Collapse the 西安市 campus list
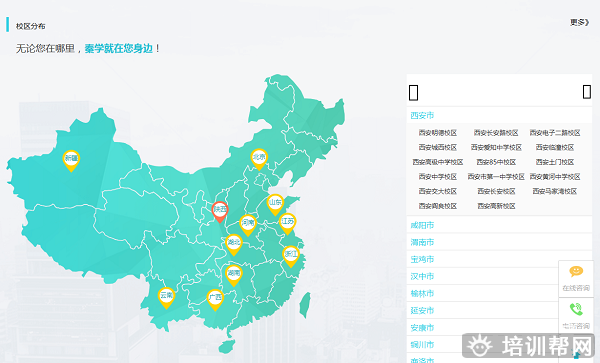Viewport: 600px width, 363px height. click(499, 115)
